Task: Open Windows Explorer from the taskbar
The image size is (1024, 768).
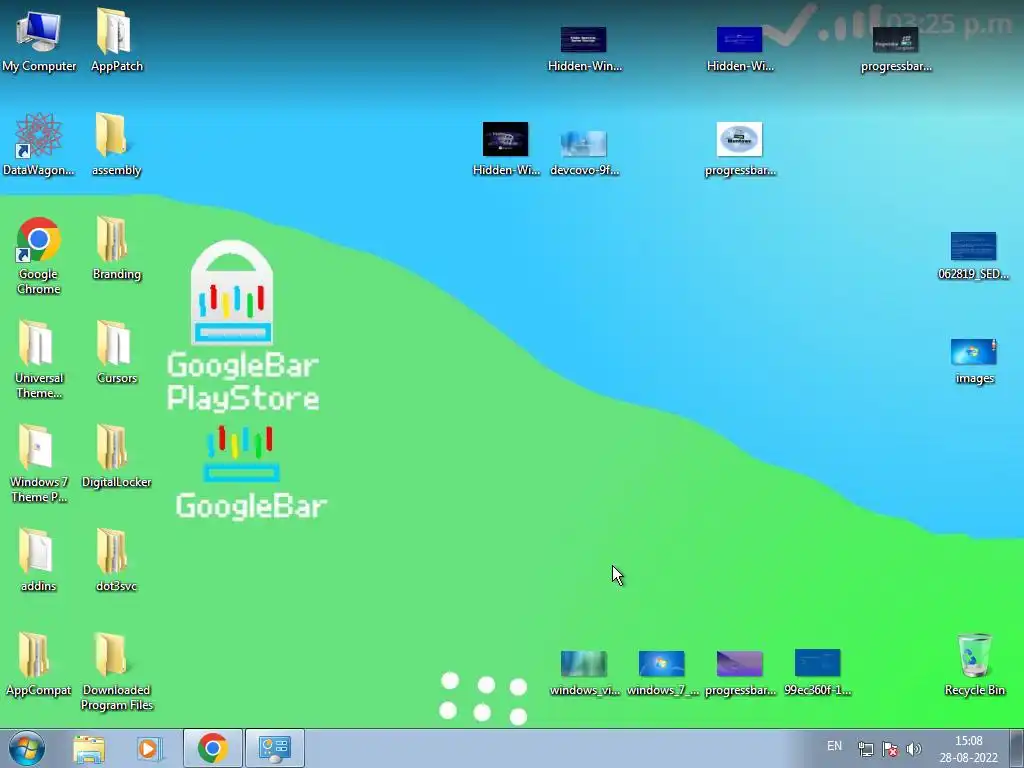Action: 89,748
